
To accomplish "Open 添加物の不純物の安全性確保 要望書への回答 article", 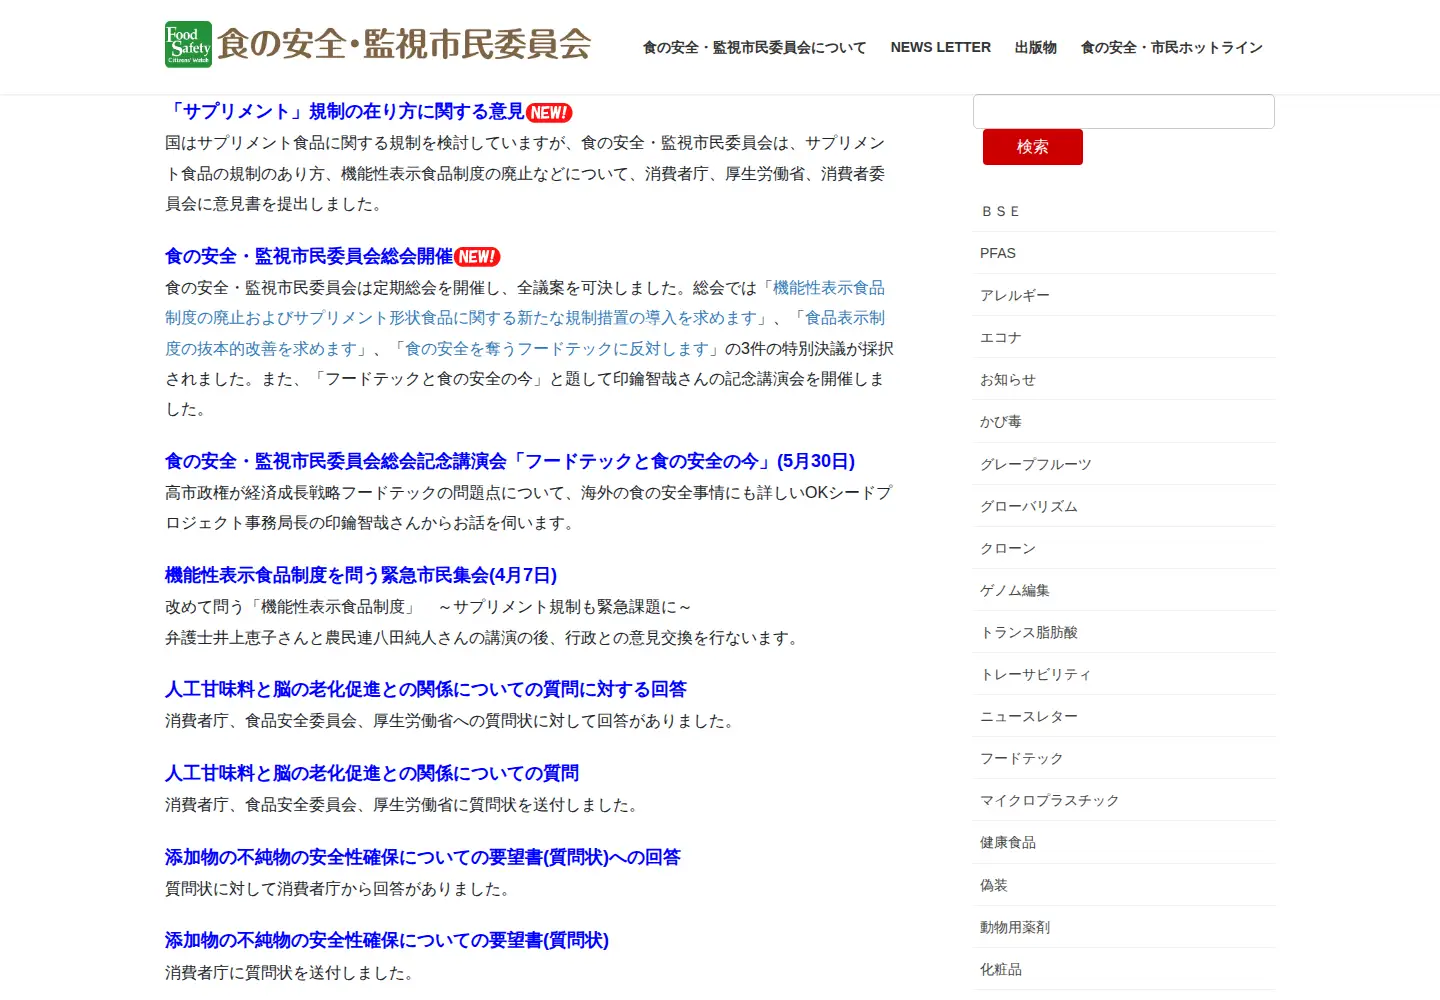I will click(423, 857).
